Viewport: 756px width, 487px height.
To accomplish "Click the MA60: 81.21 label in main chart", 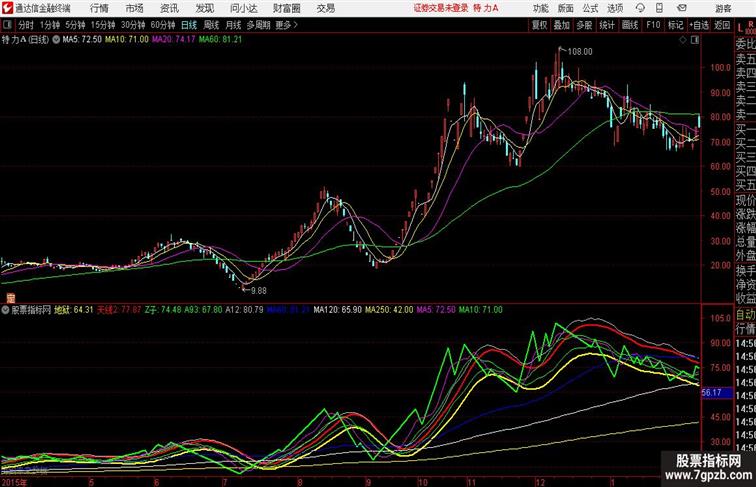I will coord(220,40).
